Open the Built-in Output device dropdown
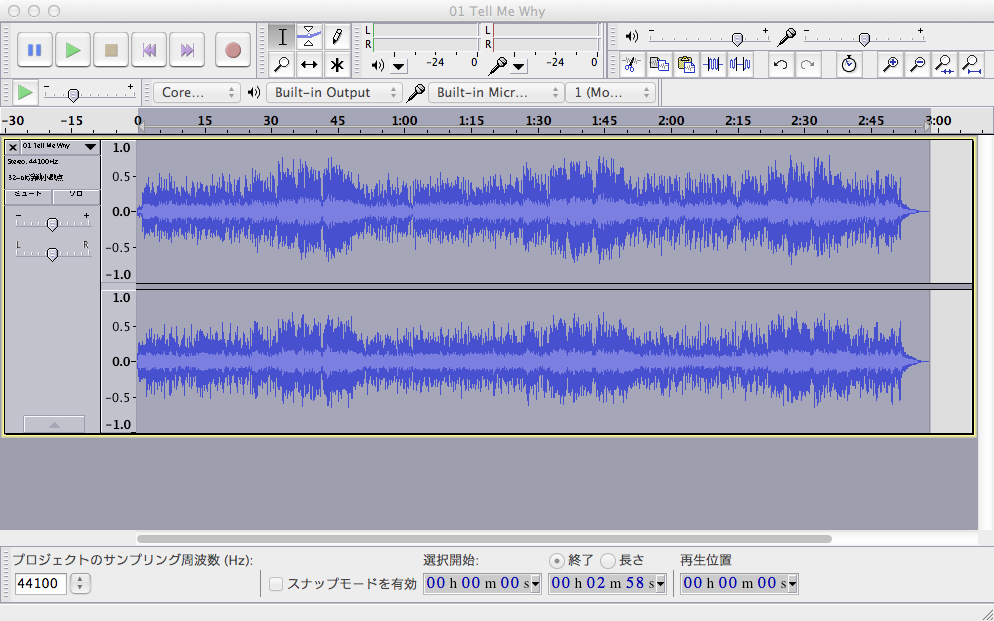The image size is (994, 621). point(335,90)
